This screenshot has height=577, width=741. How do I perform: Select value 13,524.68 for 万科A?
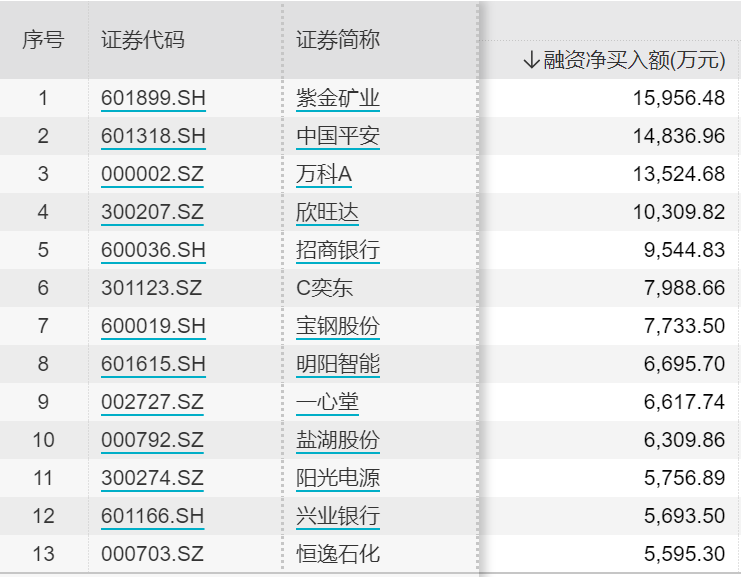[679, 174]
